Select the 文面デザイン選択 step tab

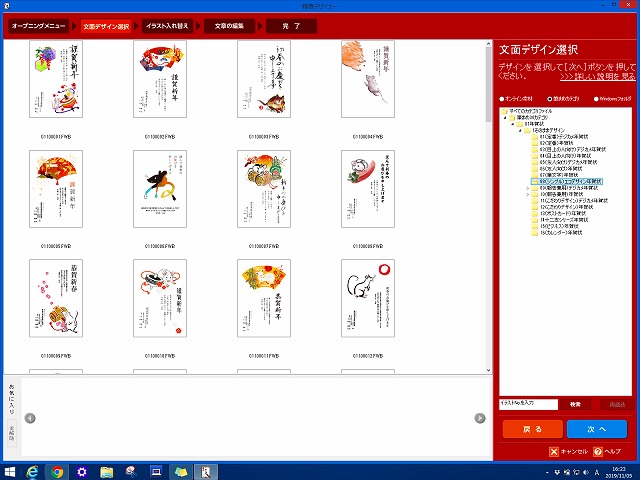tap(106, 26)
